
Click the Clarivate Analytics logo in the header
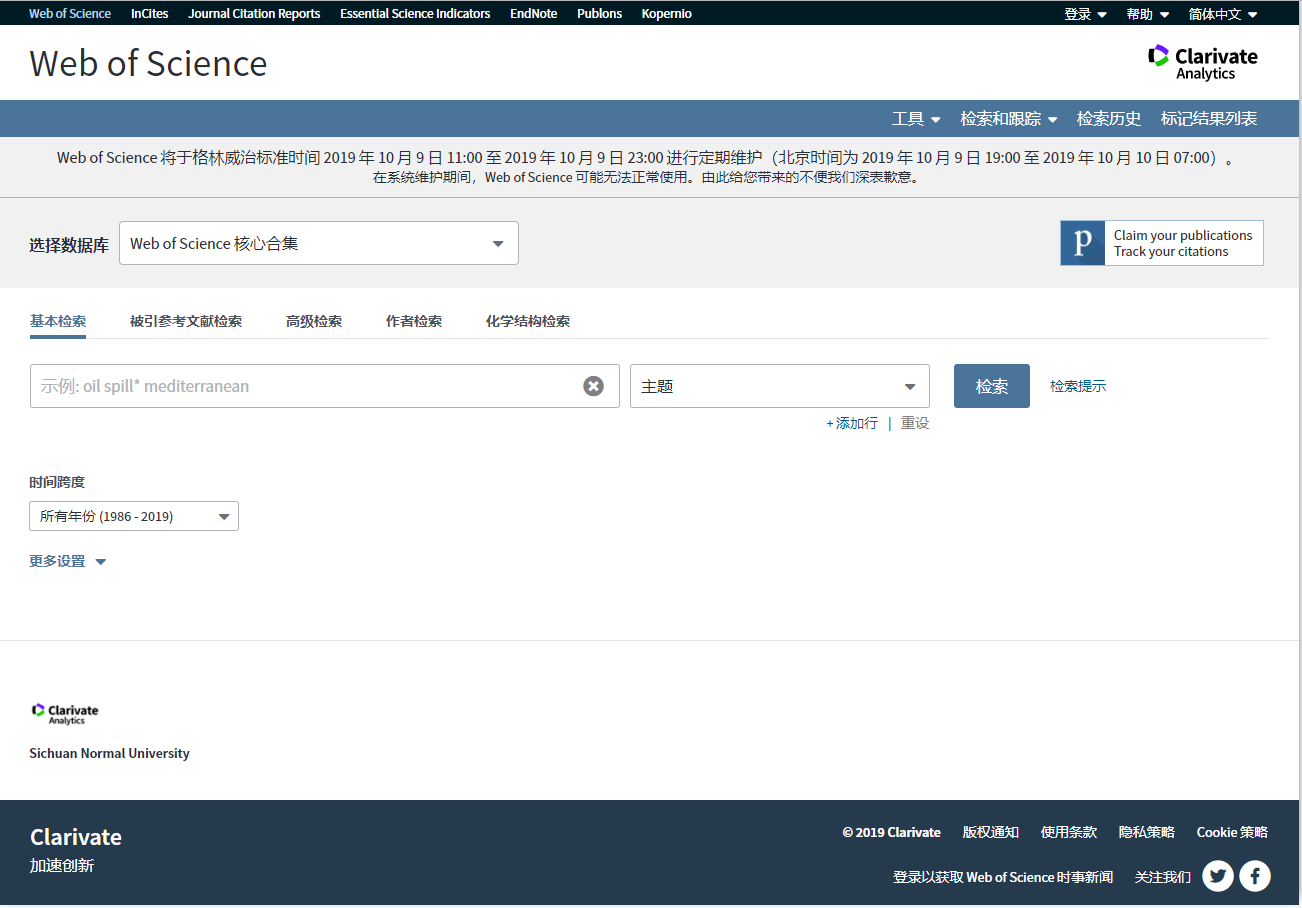click(1202, 62)
